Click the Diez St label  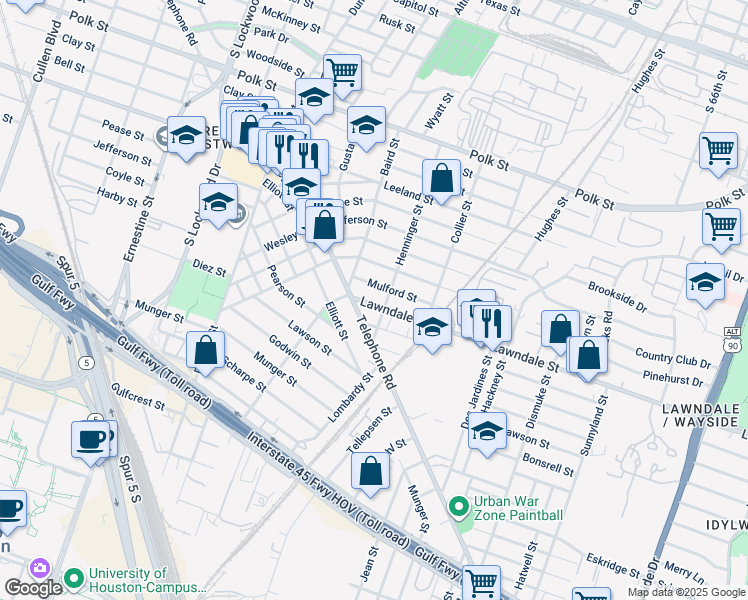pyautogui.click(x=209, y=268)
